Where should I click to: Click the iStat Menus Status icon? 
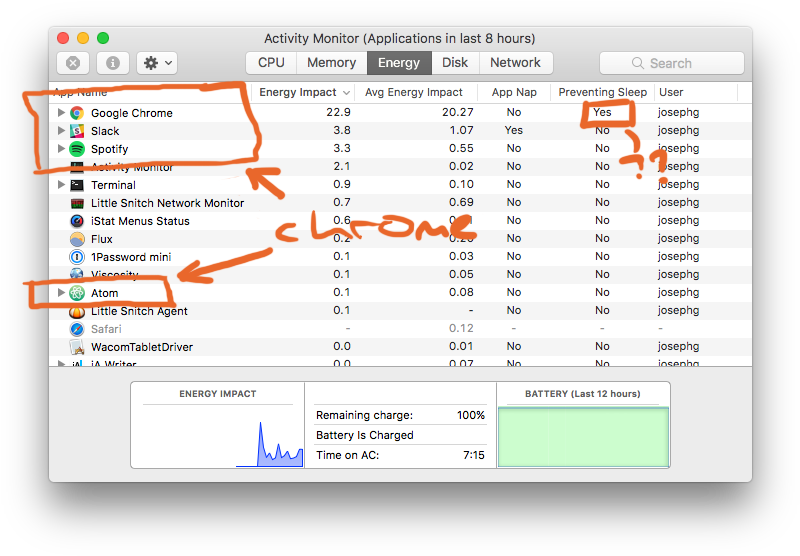[x=77, y=221]
